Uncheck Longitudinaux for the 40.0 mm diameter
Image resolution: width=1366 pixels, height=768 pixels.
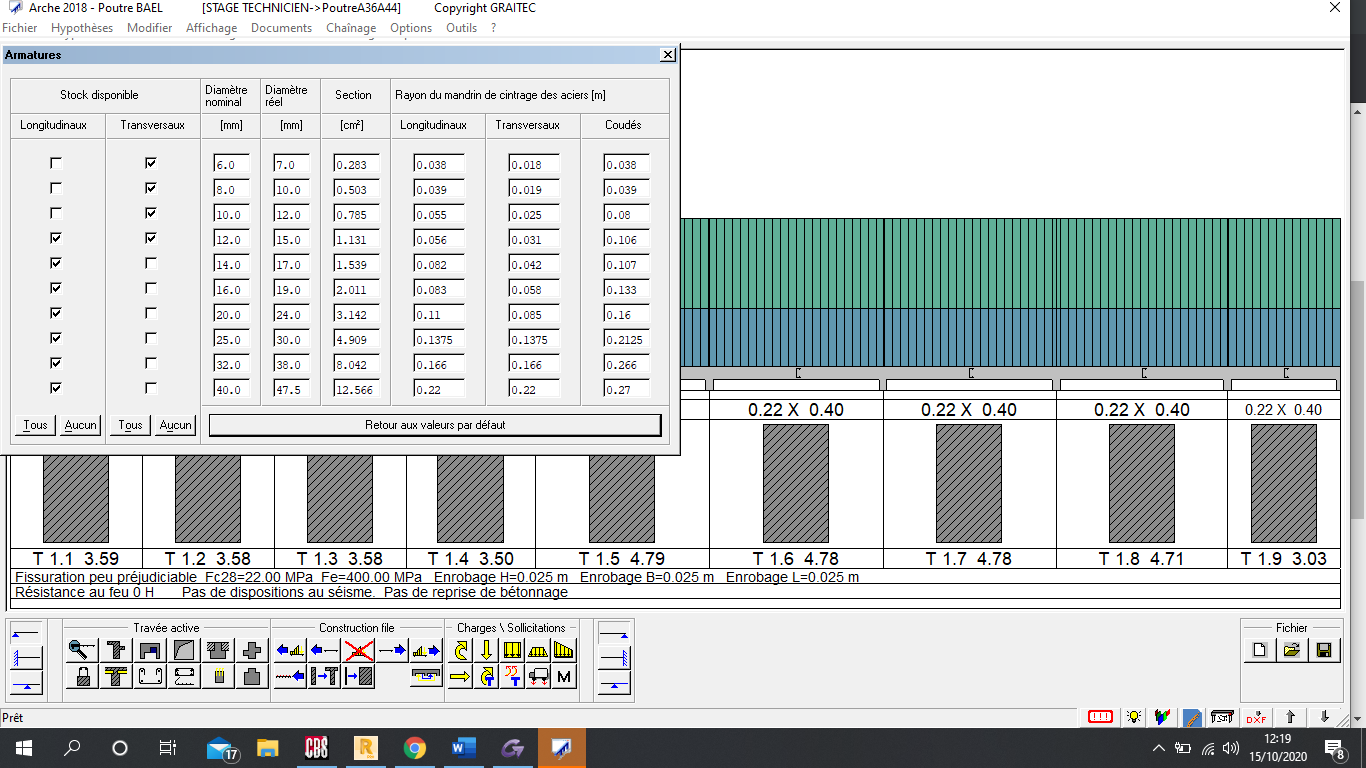(x=56, y=388)
